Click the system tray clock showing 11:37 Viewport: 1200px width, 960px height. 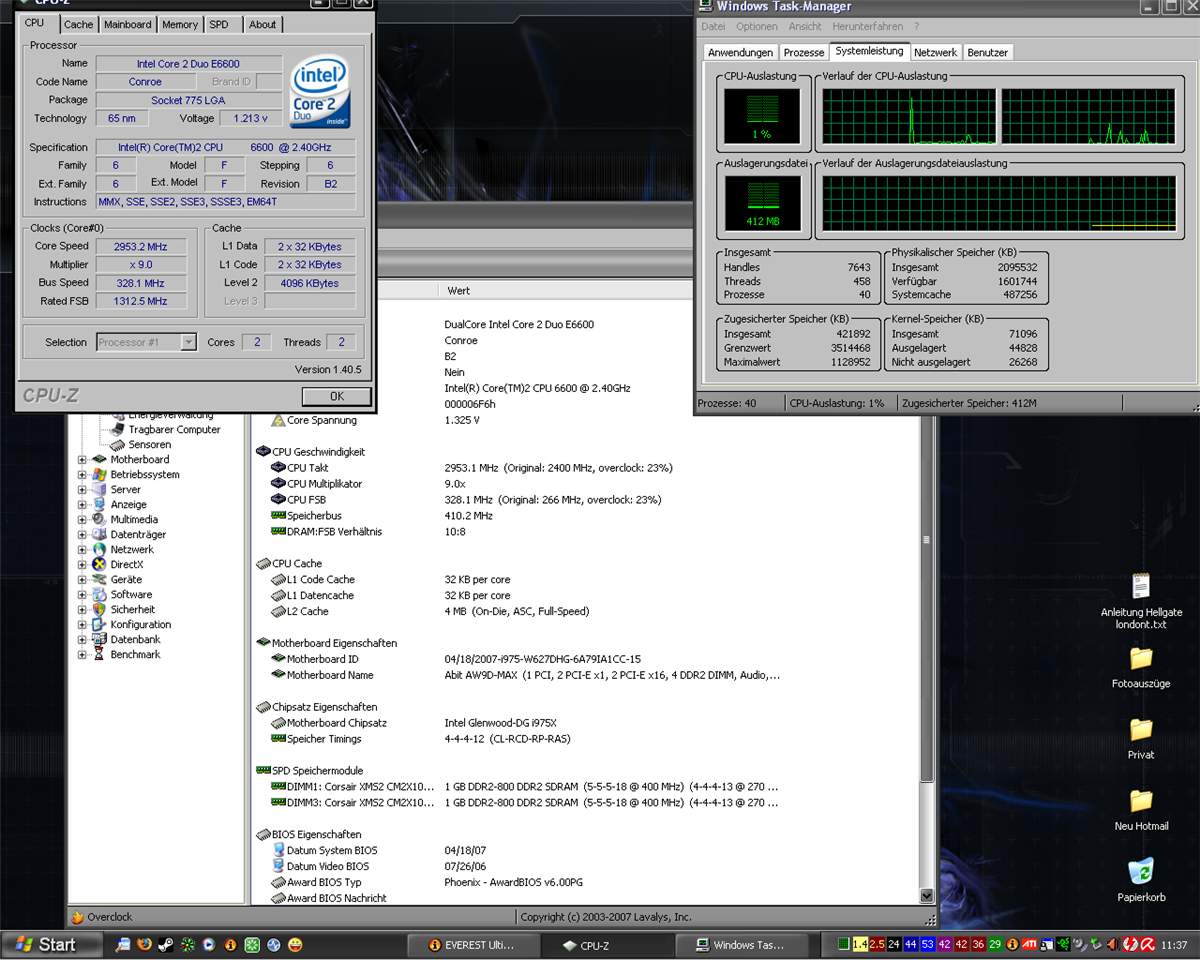[x=1176, y=945]
